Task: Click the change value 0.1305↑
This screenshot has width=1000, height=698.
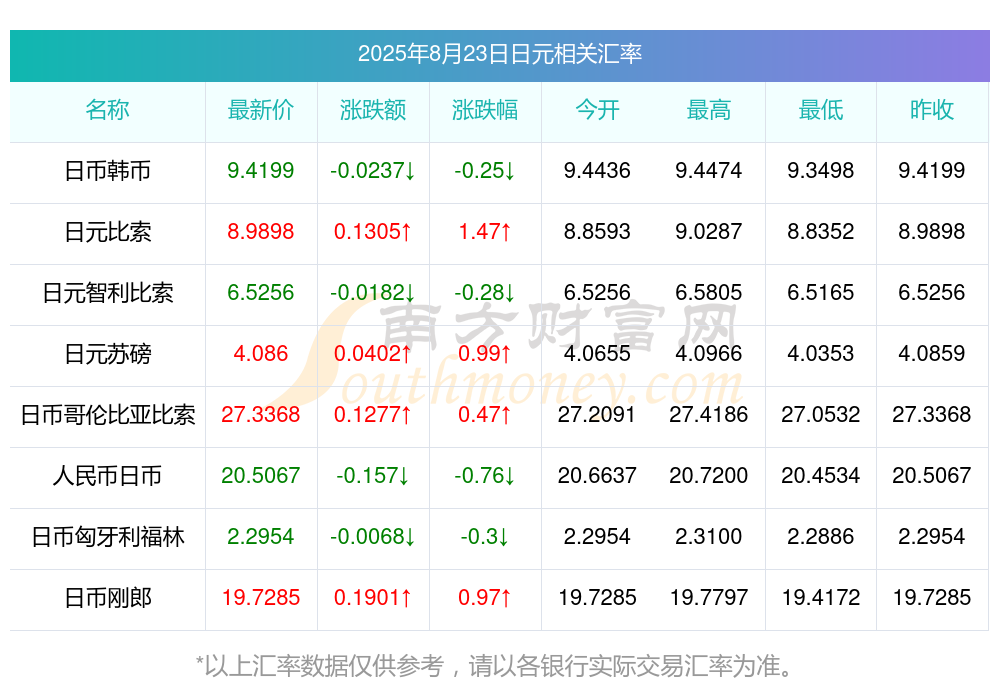Action: click(x=372, y=232)
